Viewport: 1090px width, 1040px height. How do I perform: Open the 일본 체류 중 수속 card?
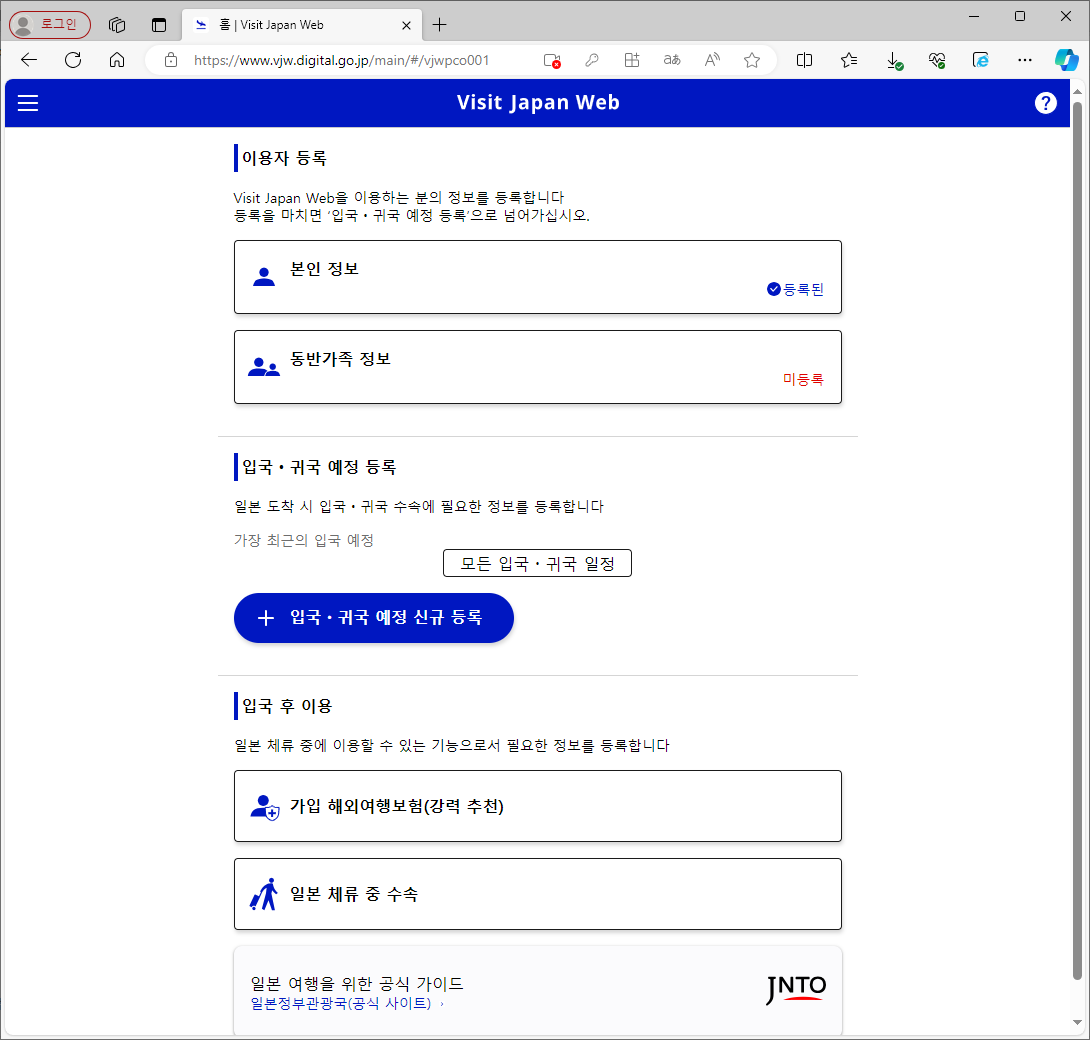(538, 894)
